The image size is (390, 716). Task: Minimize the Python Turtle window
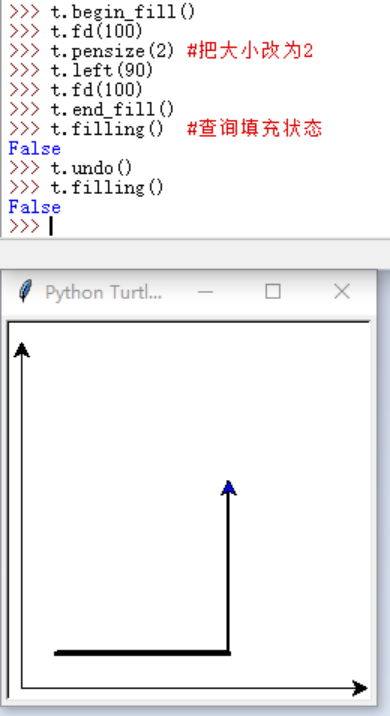206,292
